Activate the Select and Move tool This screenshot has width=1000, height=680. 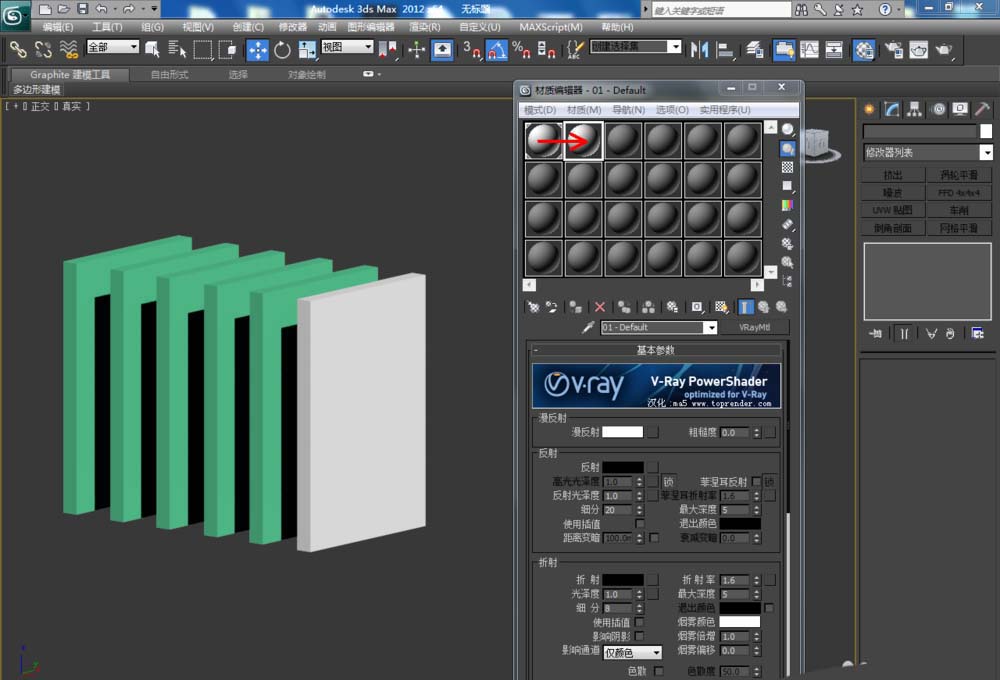pos(257,49)
